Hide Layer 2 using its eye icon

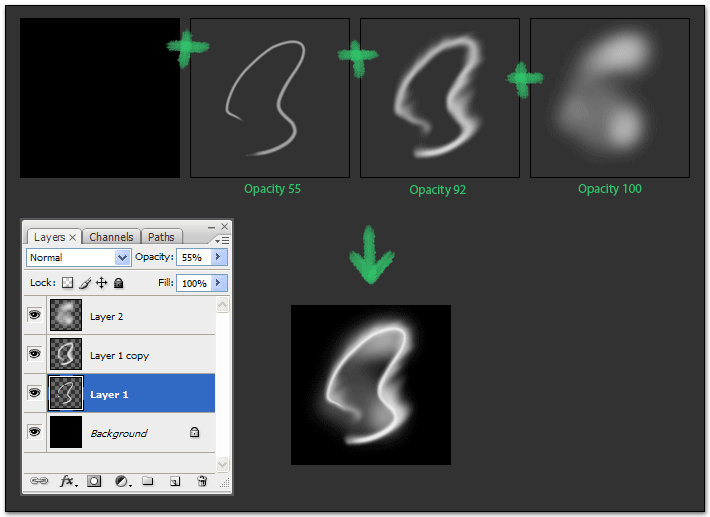pyautogui.click(x=34, y=316)
